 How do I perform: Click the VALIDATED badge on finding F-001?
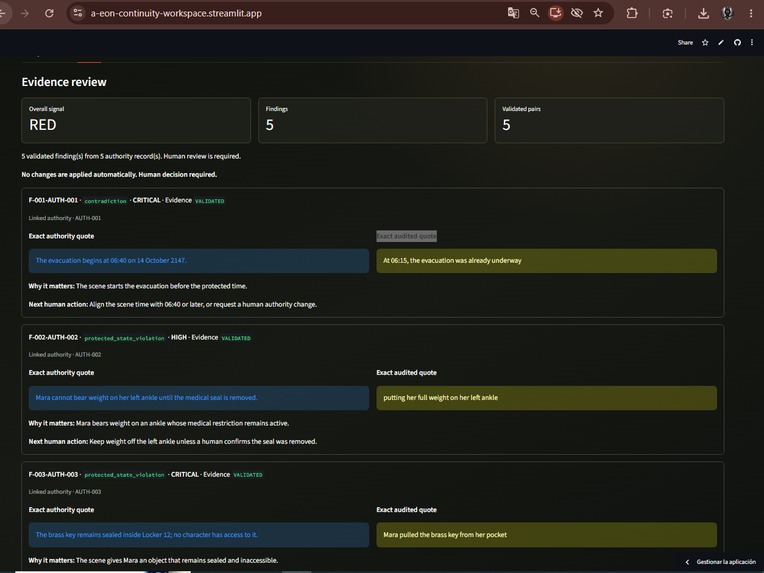pos(210,201)
